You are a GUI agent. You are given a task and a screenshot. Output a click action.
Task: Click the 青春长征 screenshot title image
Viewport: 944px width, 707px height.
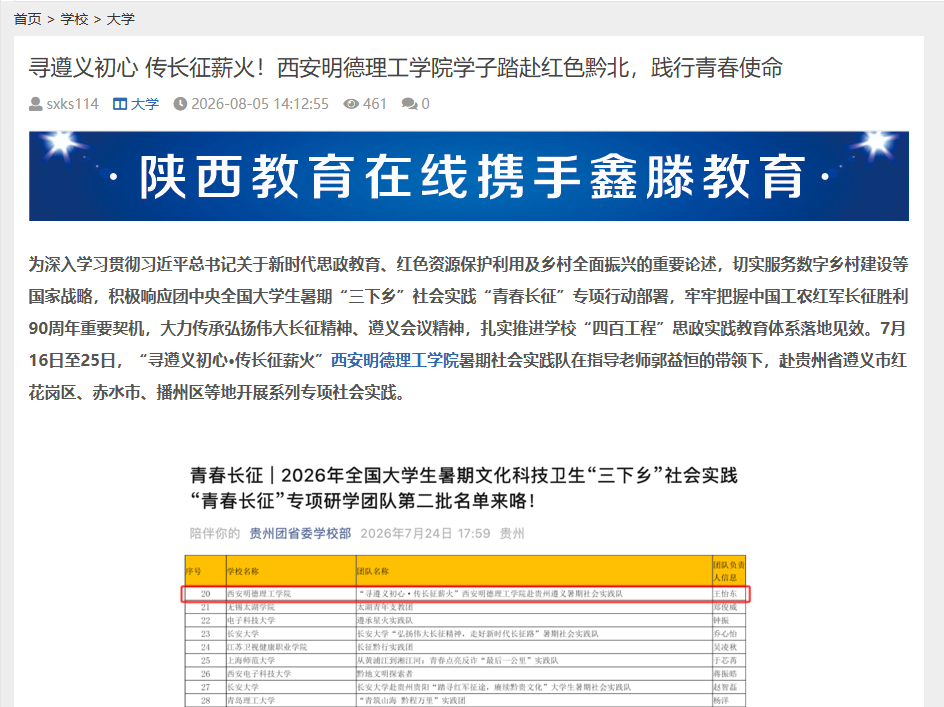coord(464,488)
